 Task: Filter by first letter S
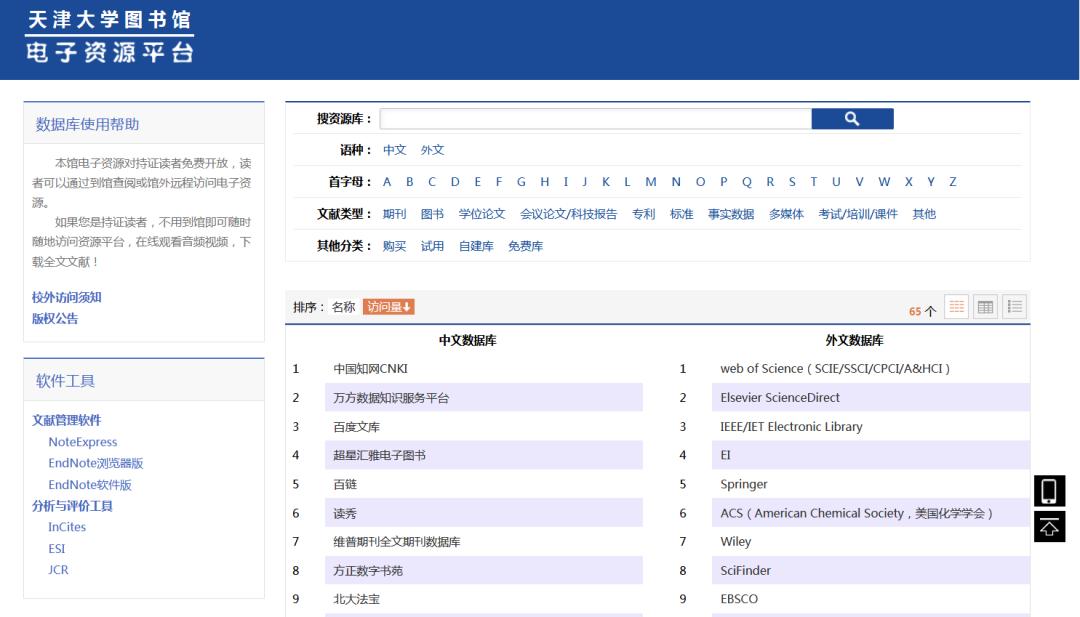[x=792, y=182]
